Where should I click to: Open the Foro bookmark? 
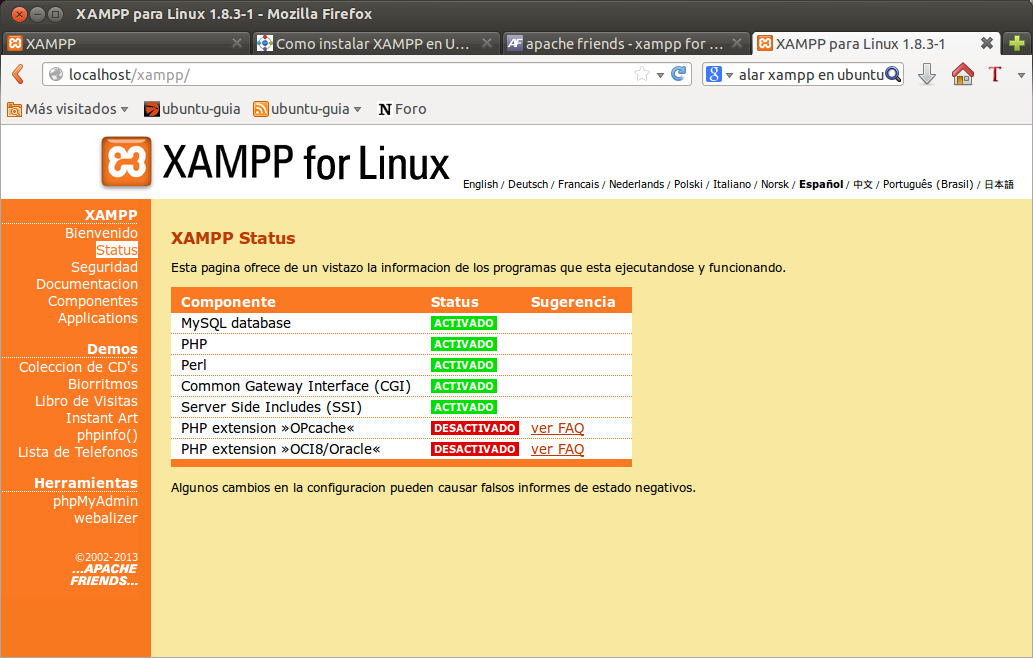(402, 109)
